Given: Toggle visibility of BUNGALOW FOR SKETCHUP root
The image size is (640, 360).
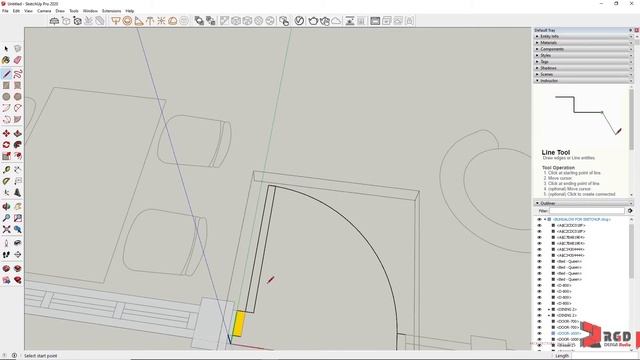Looking at the screenshot, I should tap(539, 220).
